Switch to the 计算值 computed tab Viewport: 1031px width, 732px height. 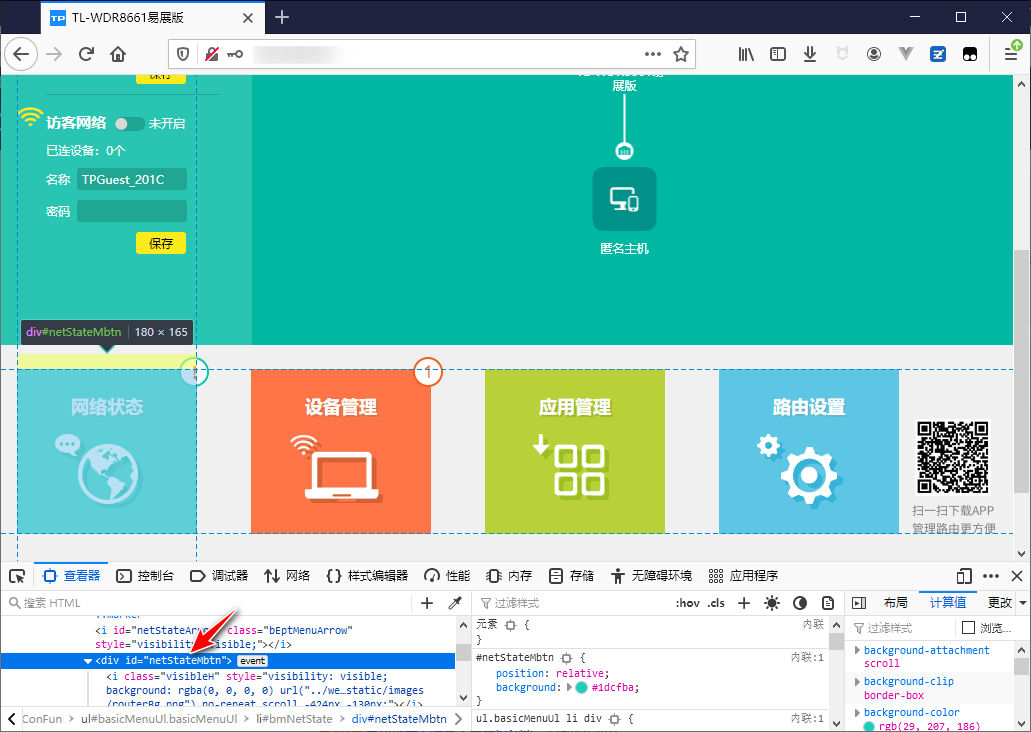point(948,603)
